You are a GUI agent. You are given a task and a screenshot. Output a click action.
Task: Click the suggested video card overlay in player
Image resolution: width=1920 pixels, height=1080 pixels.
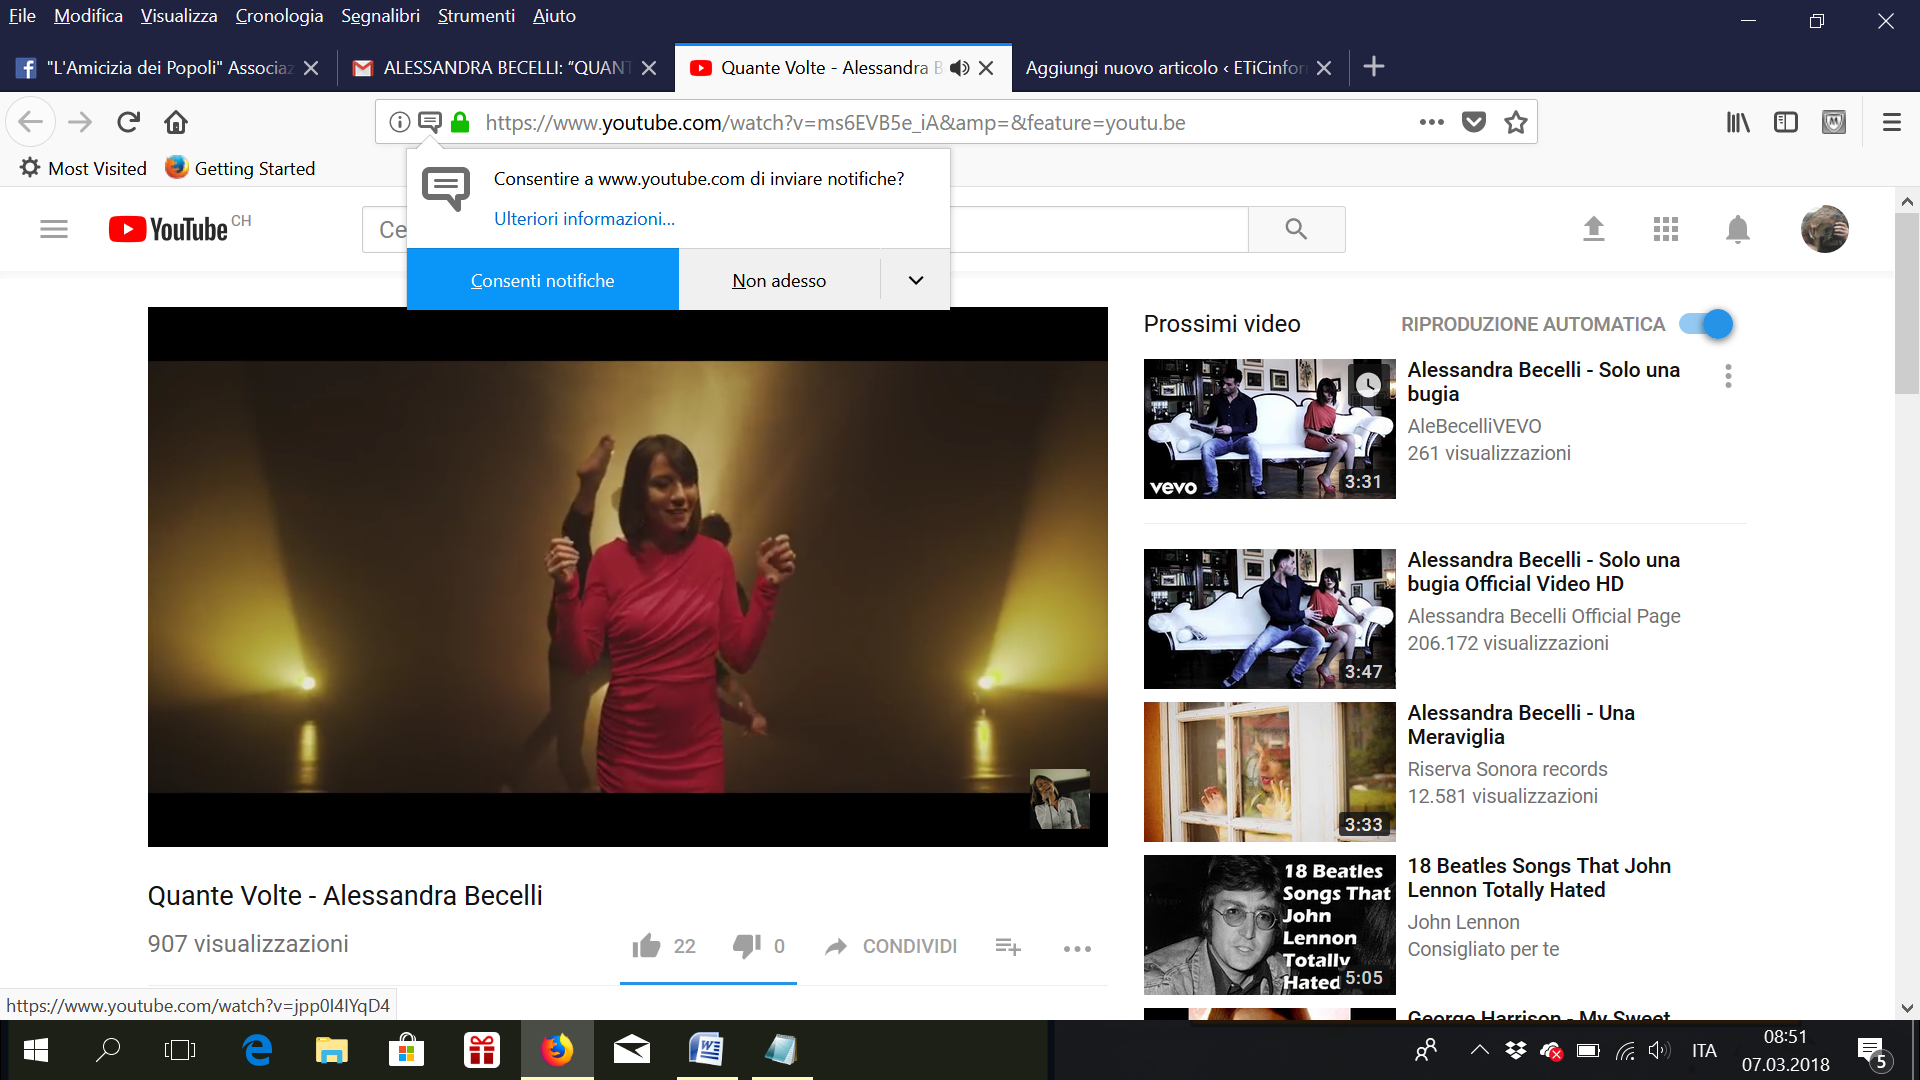pos(1060,799)
